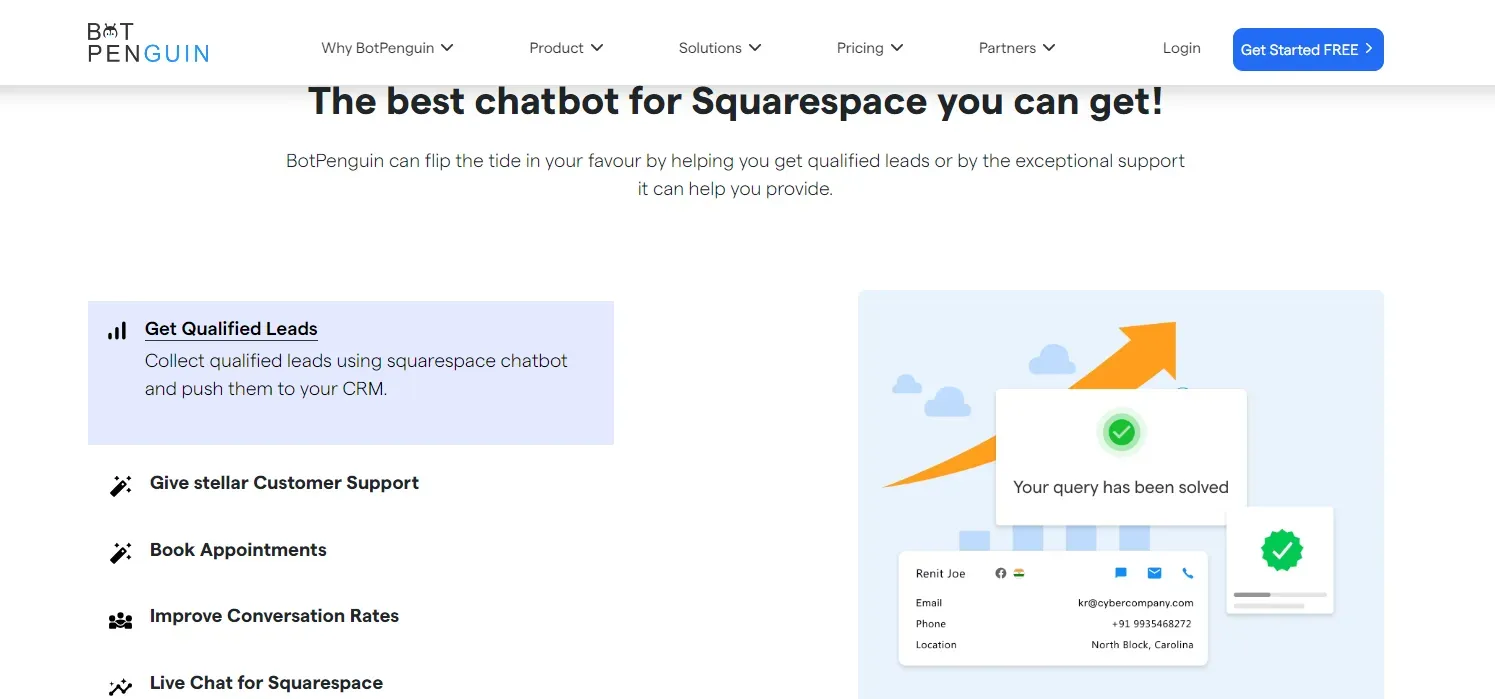Screen dimensions: 1495x699
Task: Click the BotPenguin can flip the tide paragraph
Action: (735, 175)
